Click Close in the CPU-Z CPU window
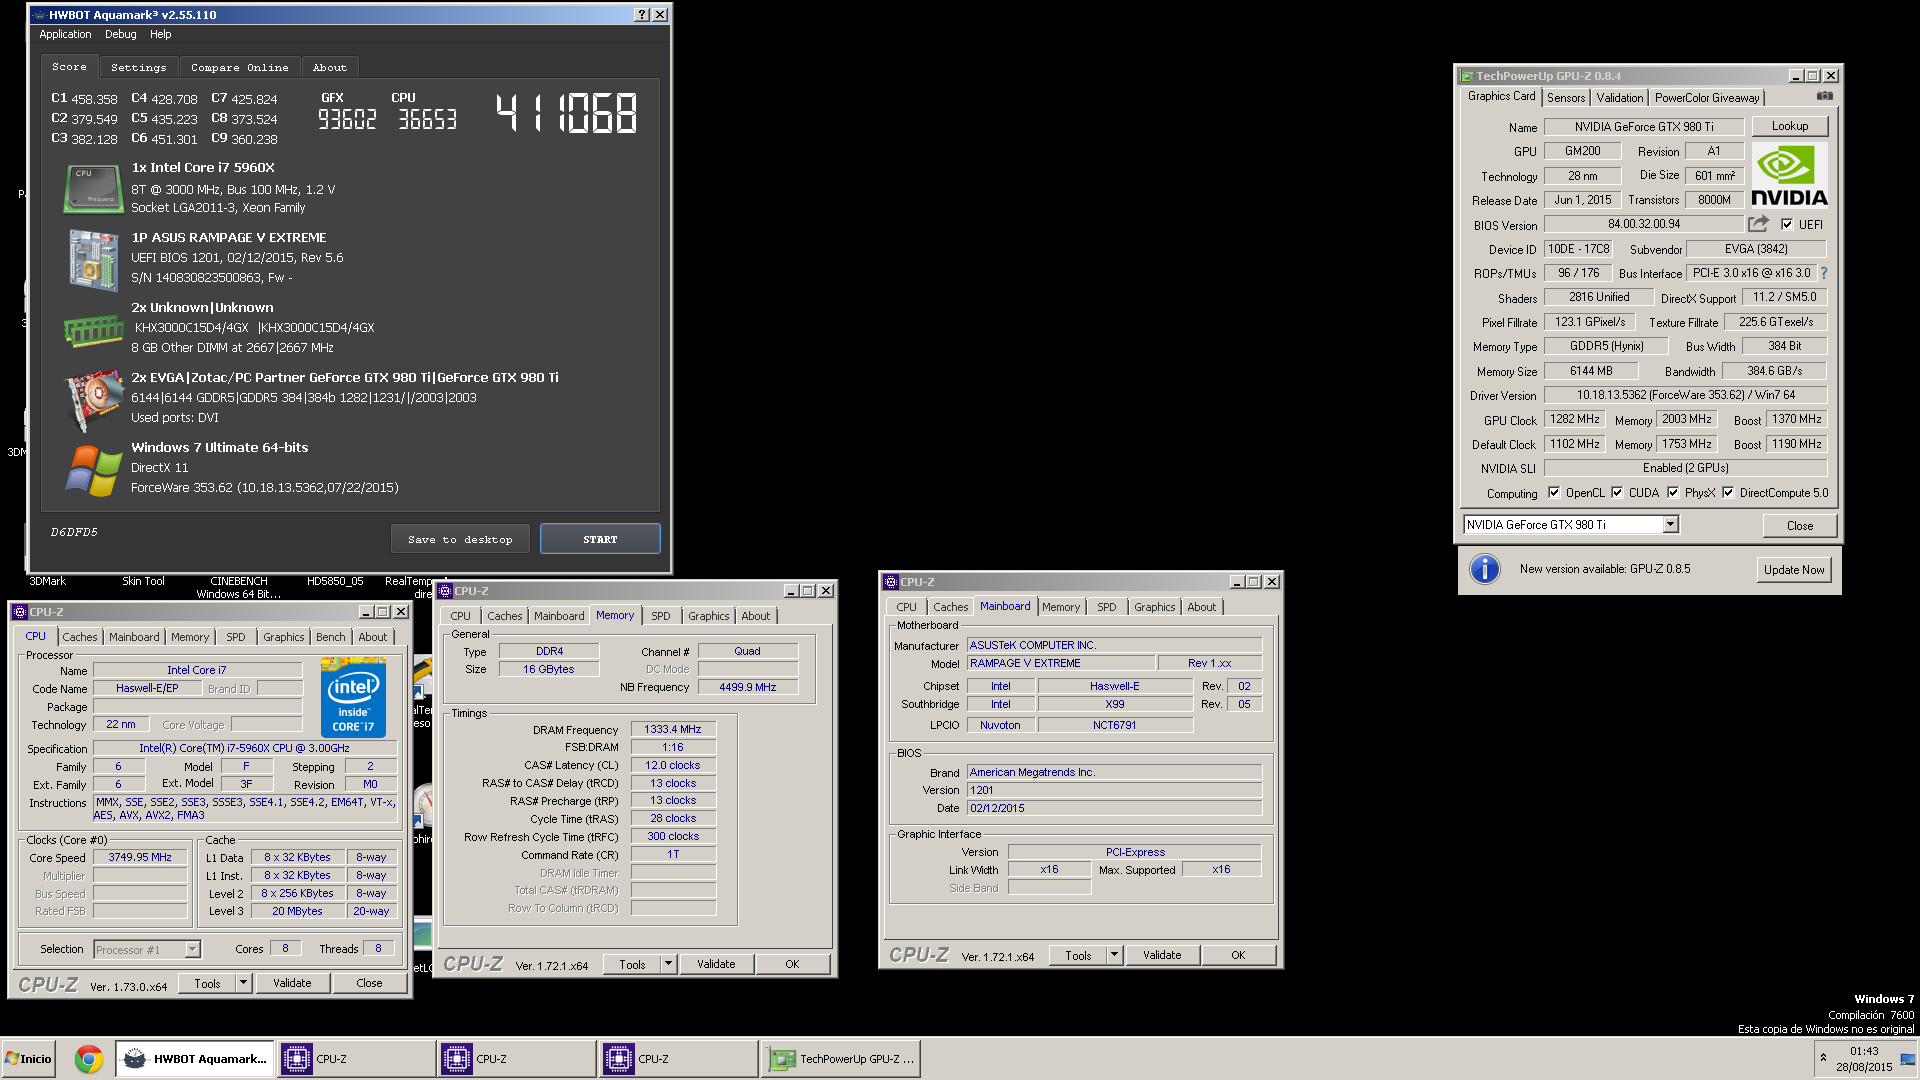The height and width of the screenshot is (1080, 1920). point(369,983)
